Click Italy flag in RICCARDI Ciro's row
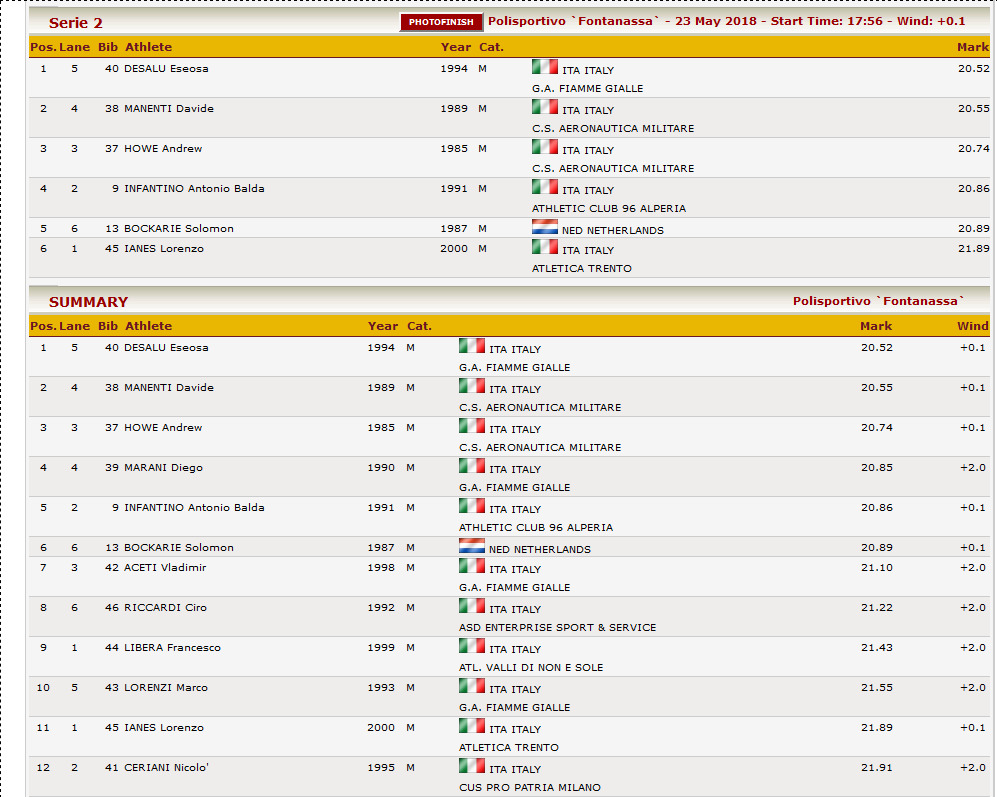This screenshot has height=797, width=997. coord(471,606)
